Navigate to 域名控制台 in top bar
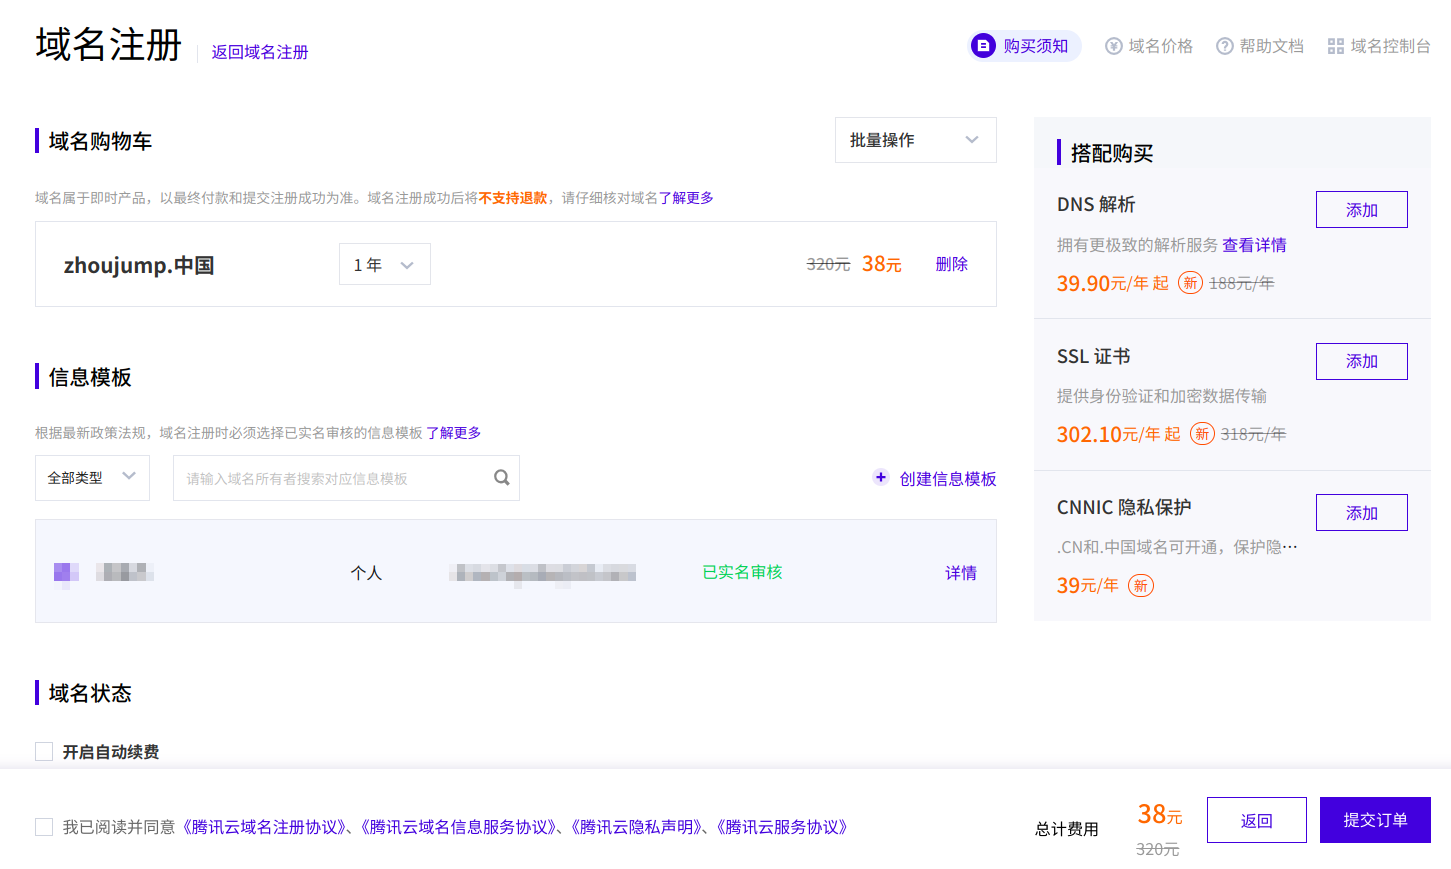The width and height of the screenshot is (1451, 869). 1389,45
